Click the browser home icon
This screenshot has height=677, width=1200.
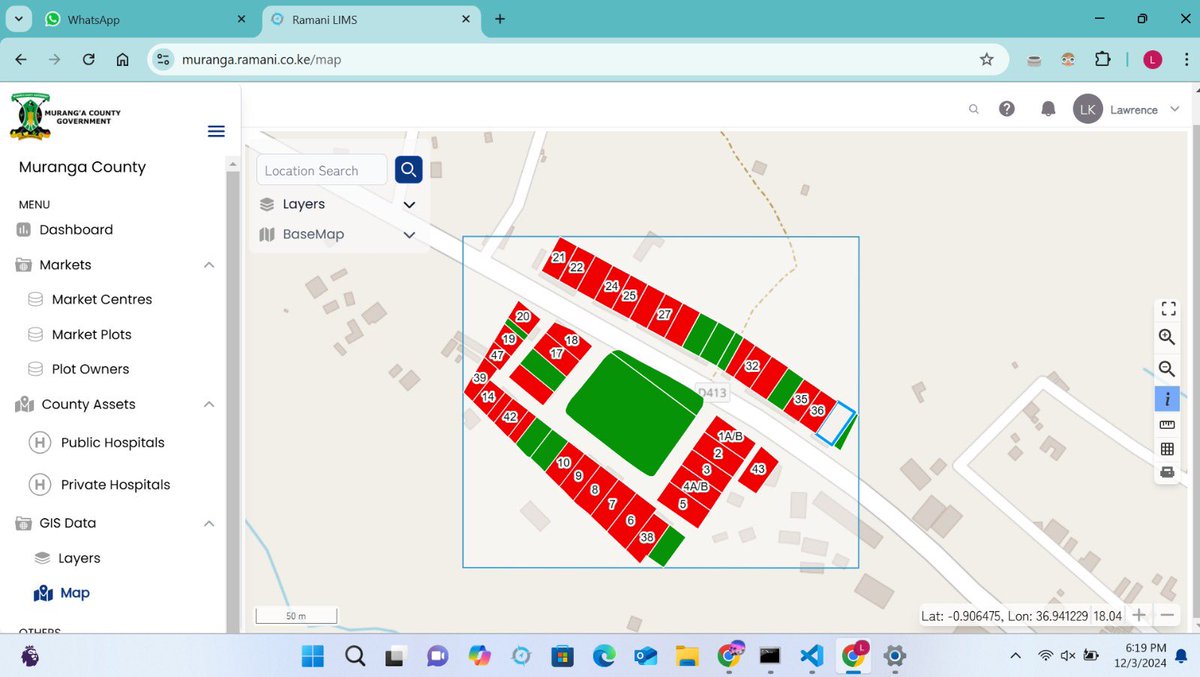click(x=122, y=59)
